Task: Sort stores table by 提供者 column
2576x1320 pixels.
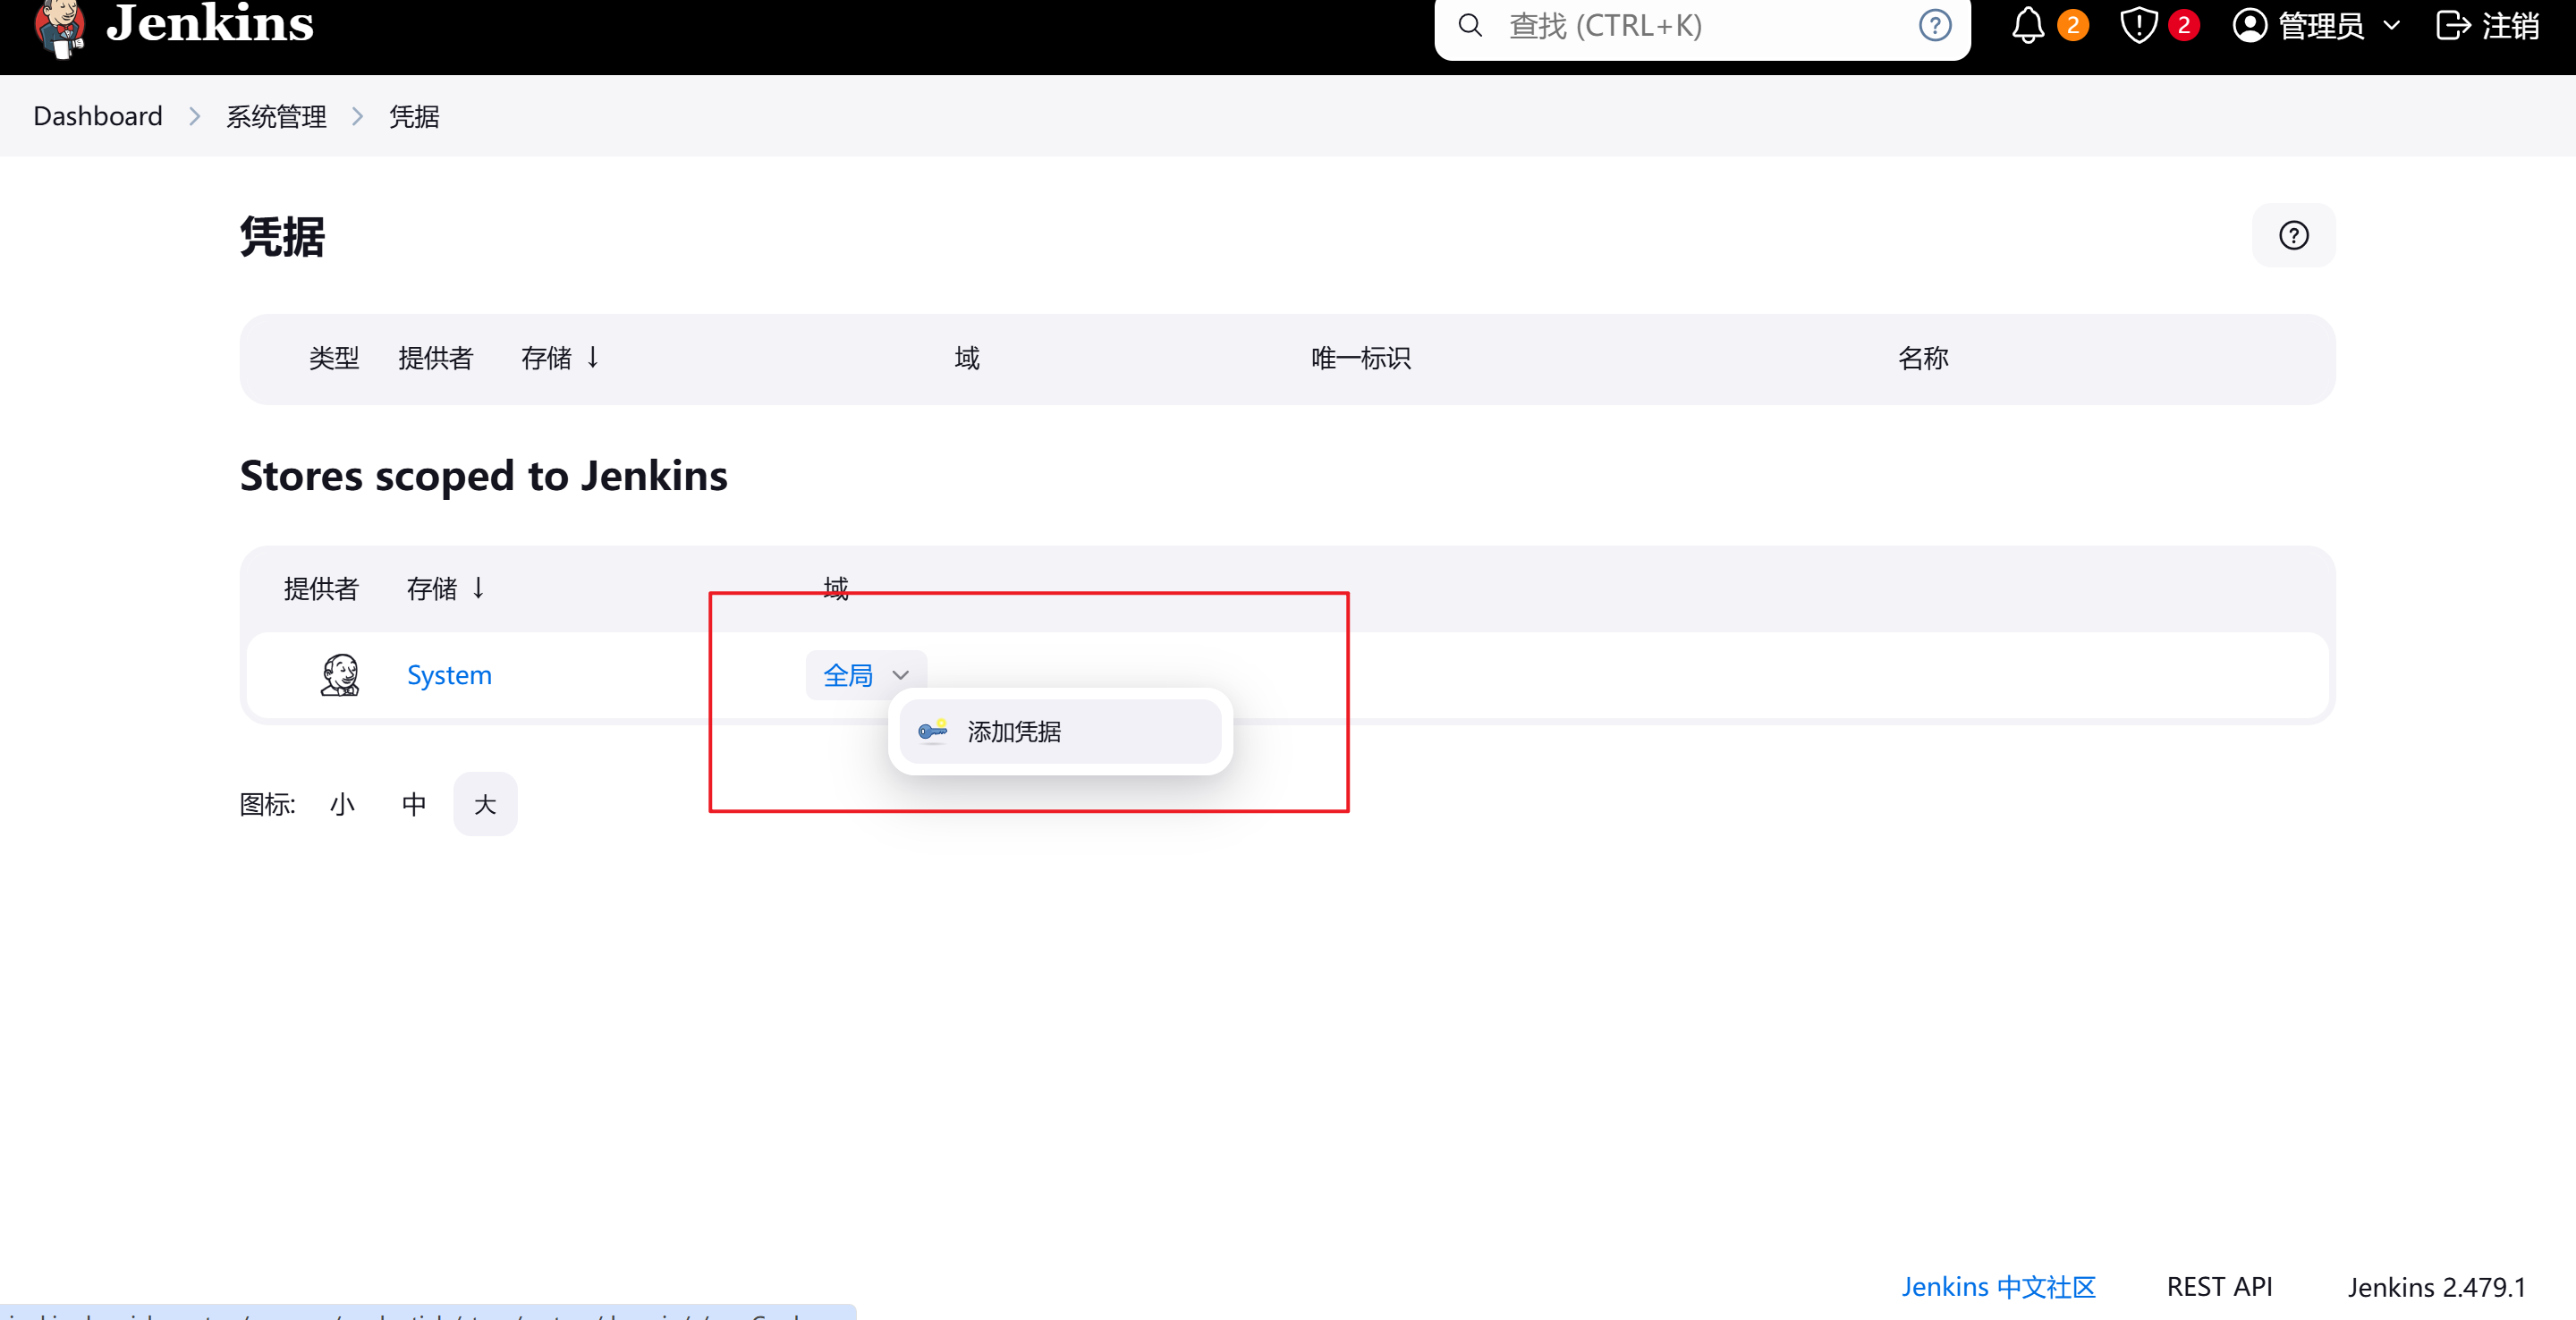Action: click(321, 588)
